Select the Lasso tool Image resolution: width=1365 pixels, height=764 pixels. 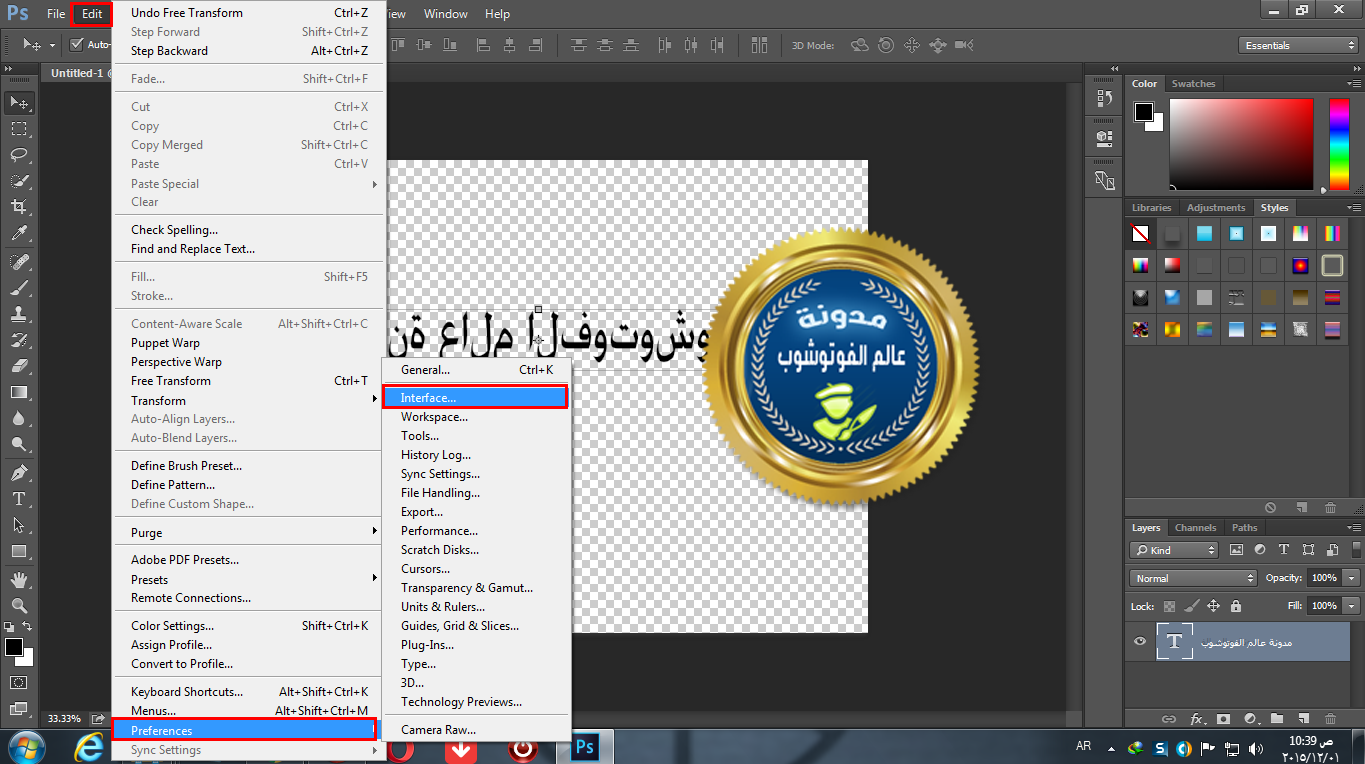click(x=19, y=155)
